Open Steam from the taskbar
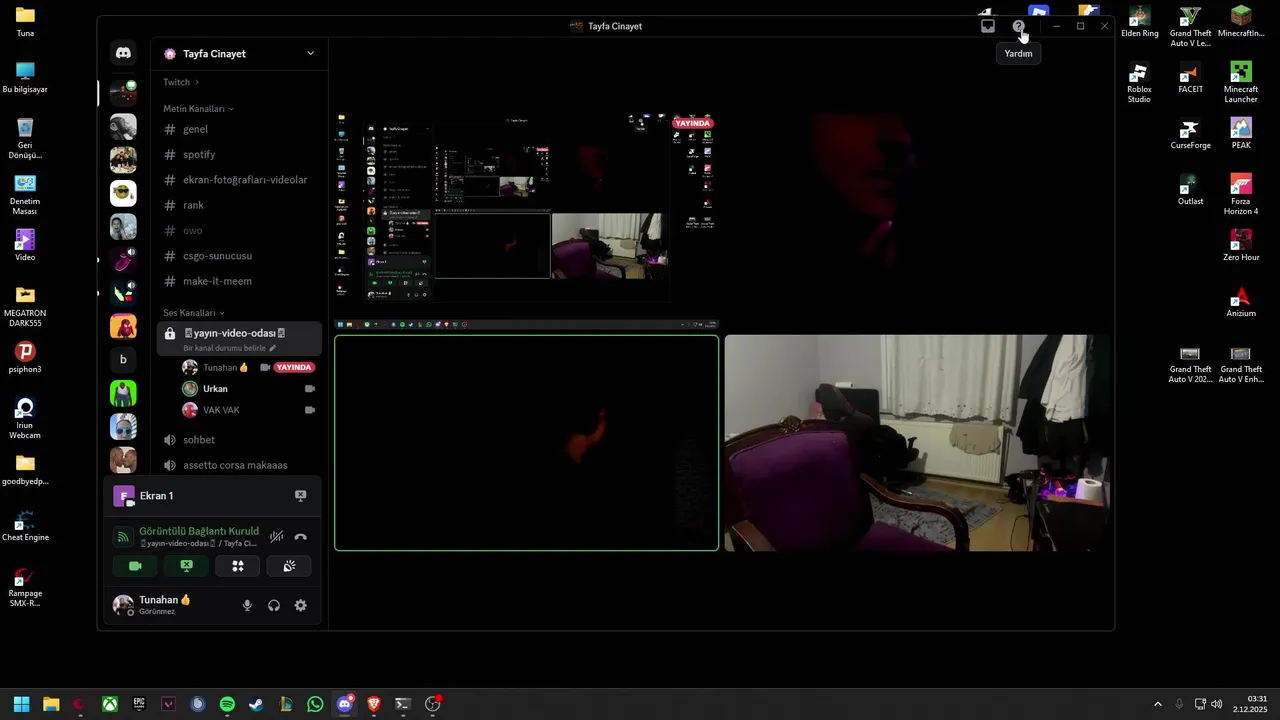The width and height of the screenshot is (1280, 720). [256, 704]
